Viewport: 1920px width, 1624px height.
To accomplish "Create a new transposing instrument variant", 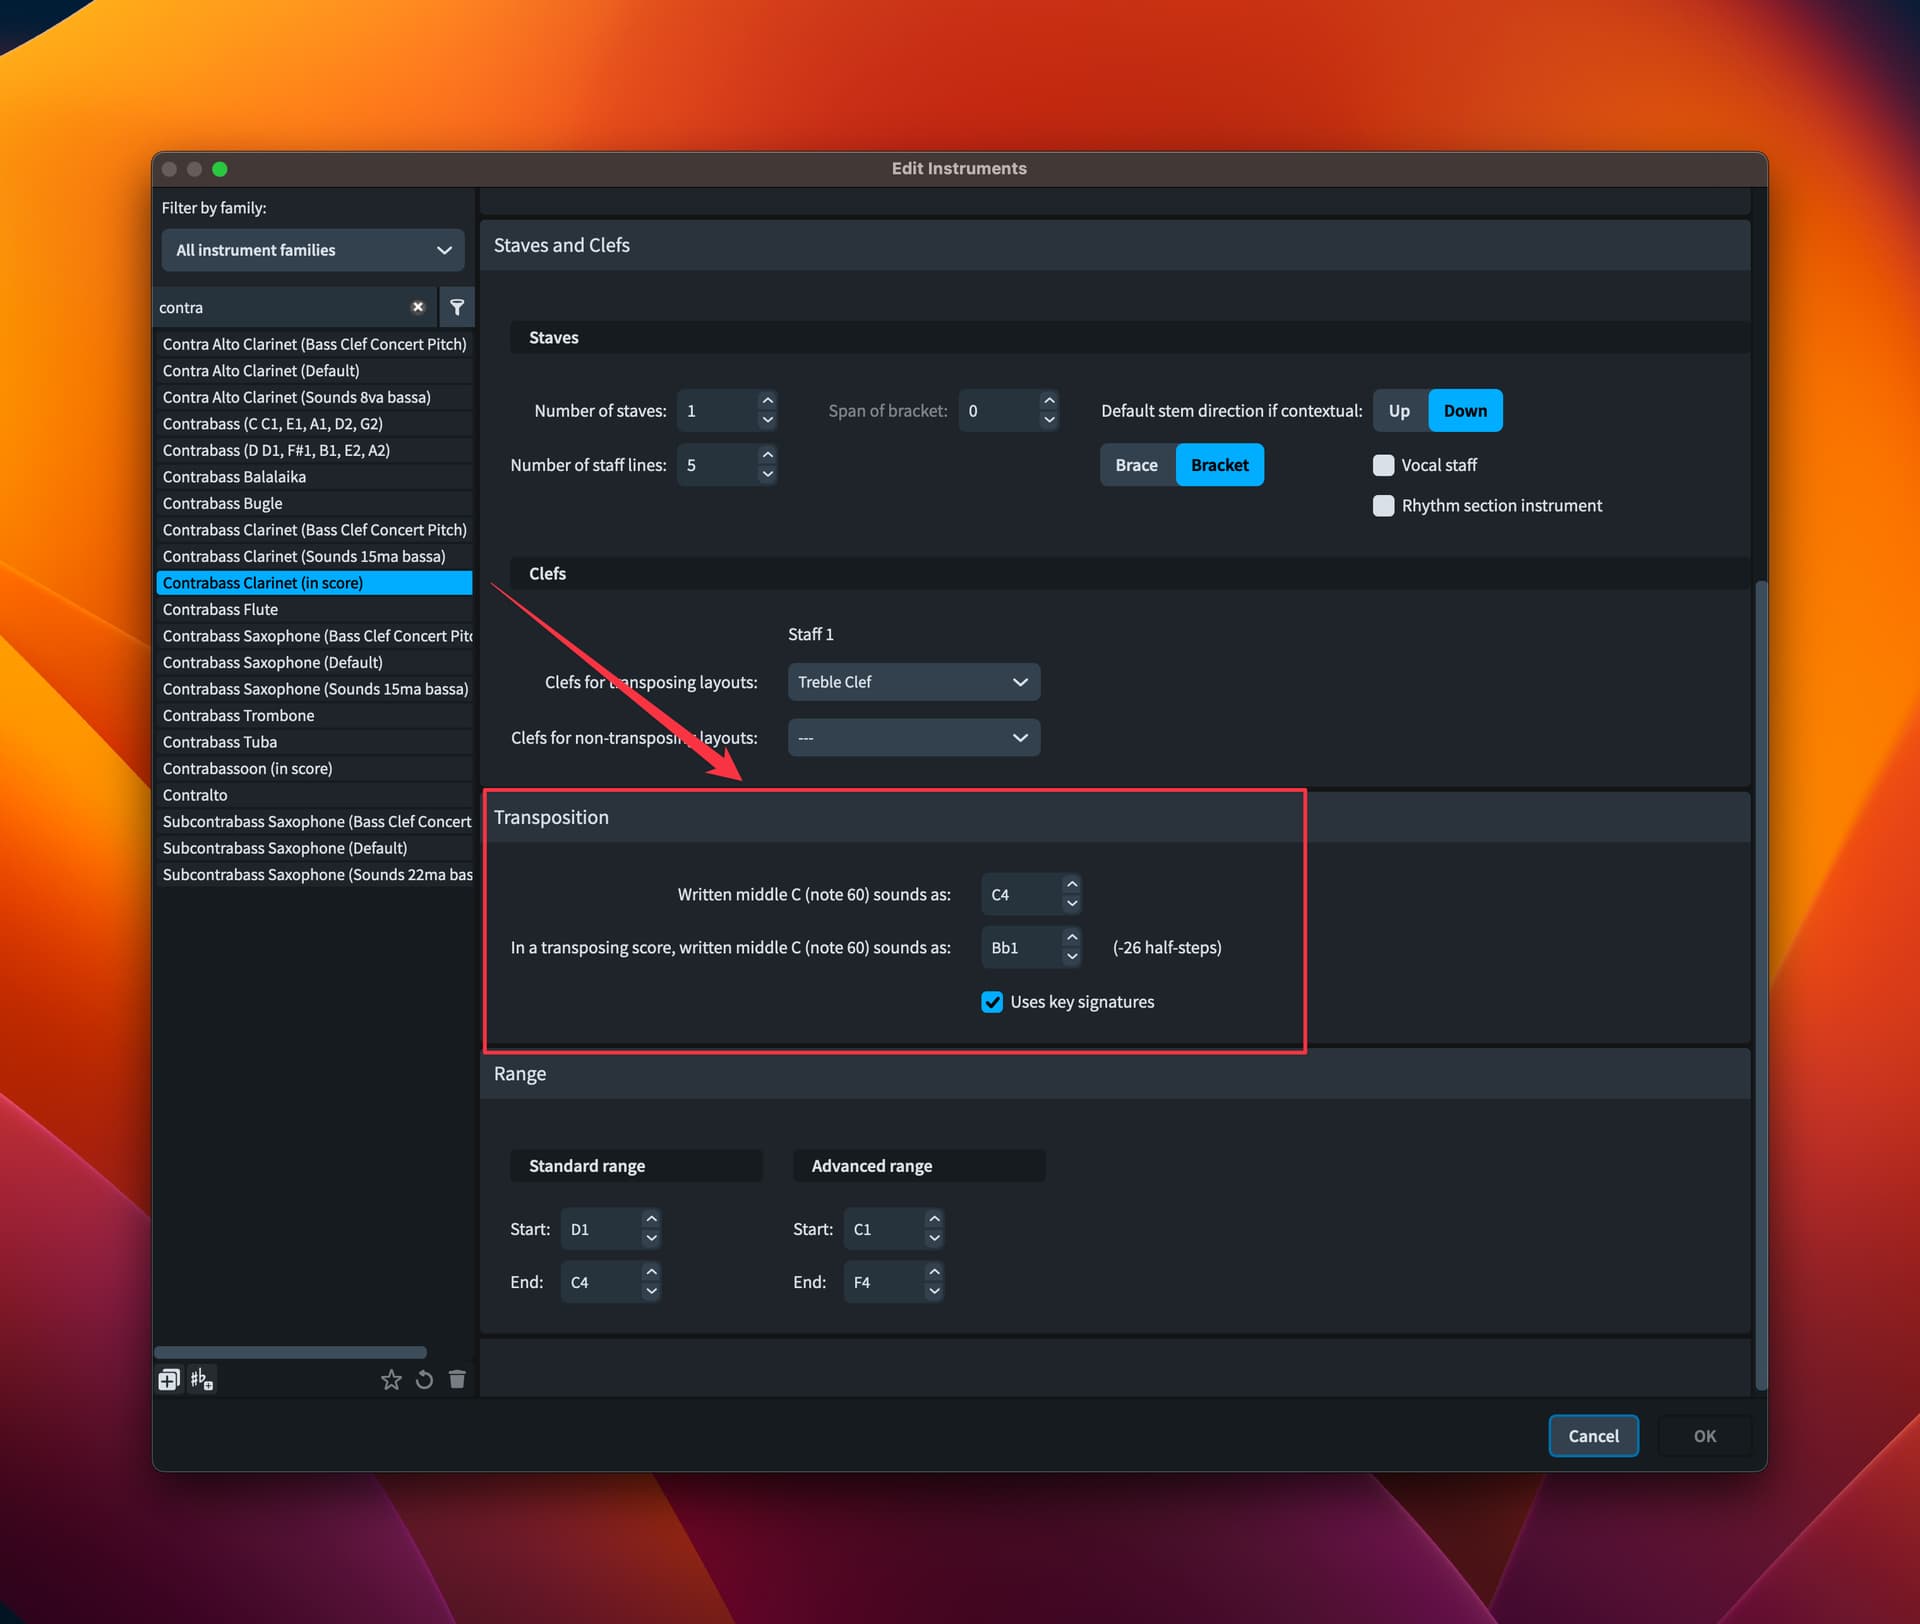I will click(201, 1379).
